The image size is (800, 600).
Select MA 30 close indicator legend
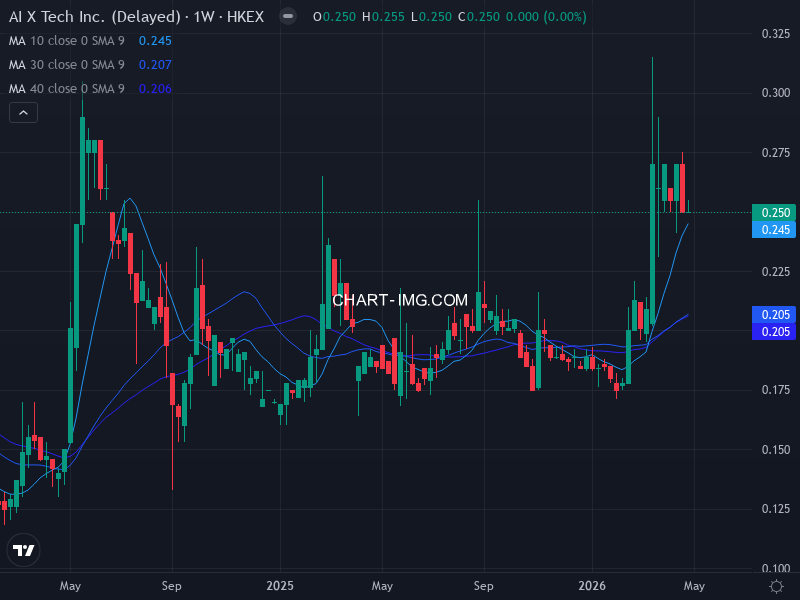[x=66, y=65]
